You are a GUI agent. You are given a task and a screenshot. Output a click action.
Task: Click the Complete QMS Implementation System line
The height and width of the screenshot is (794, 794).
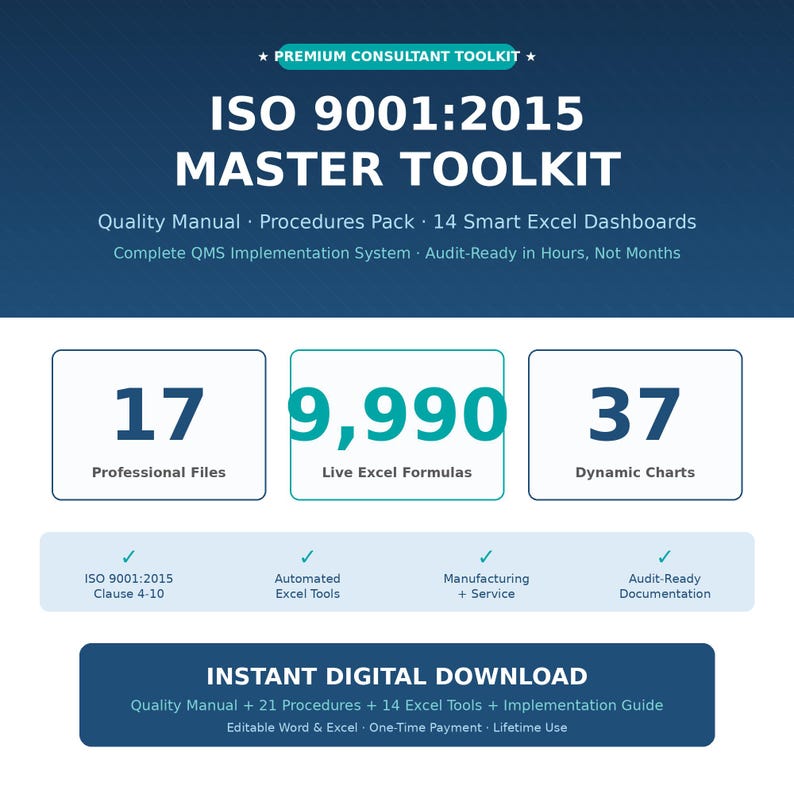click(397, 253)
